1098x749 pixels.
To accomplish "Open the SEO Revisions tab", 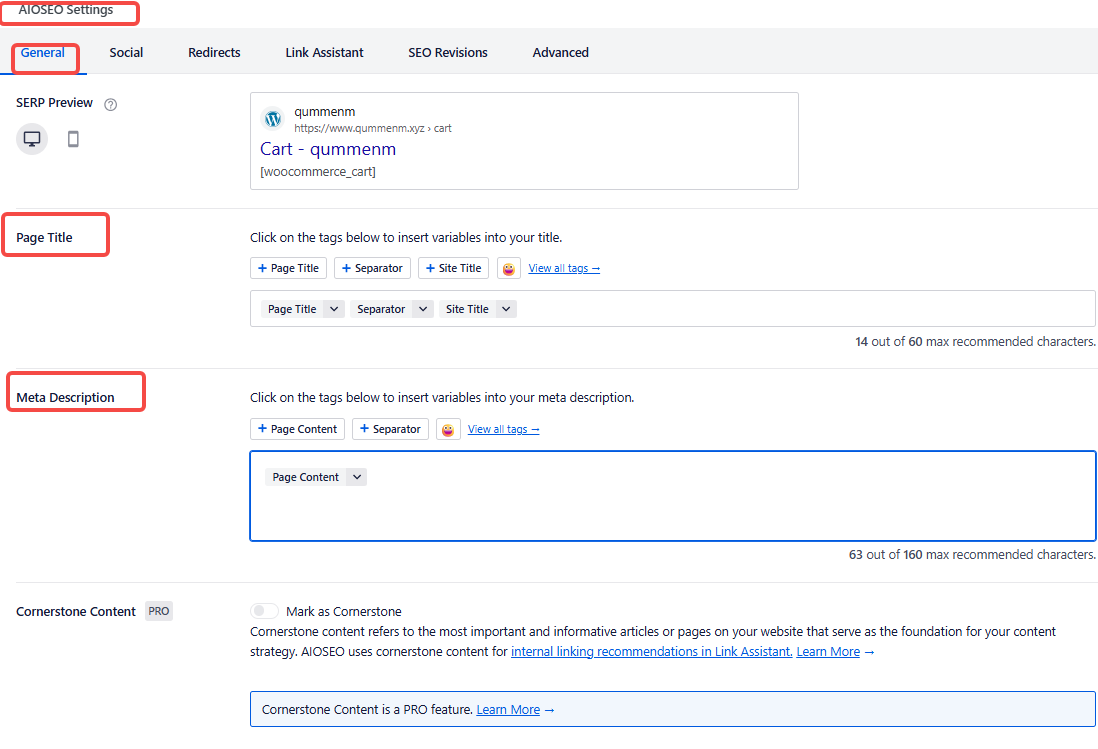I will click(447, 52).
